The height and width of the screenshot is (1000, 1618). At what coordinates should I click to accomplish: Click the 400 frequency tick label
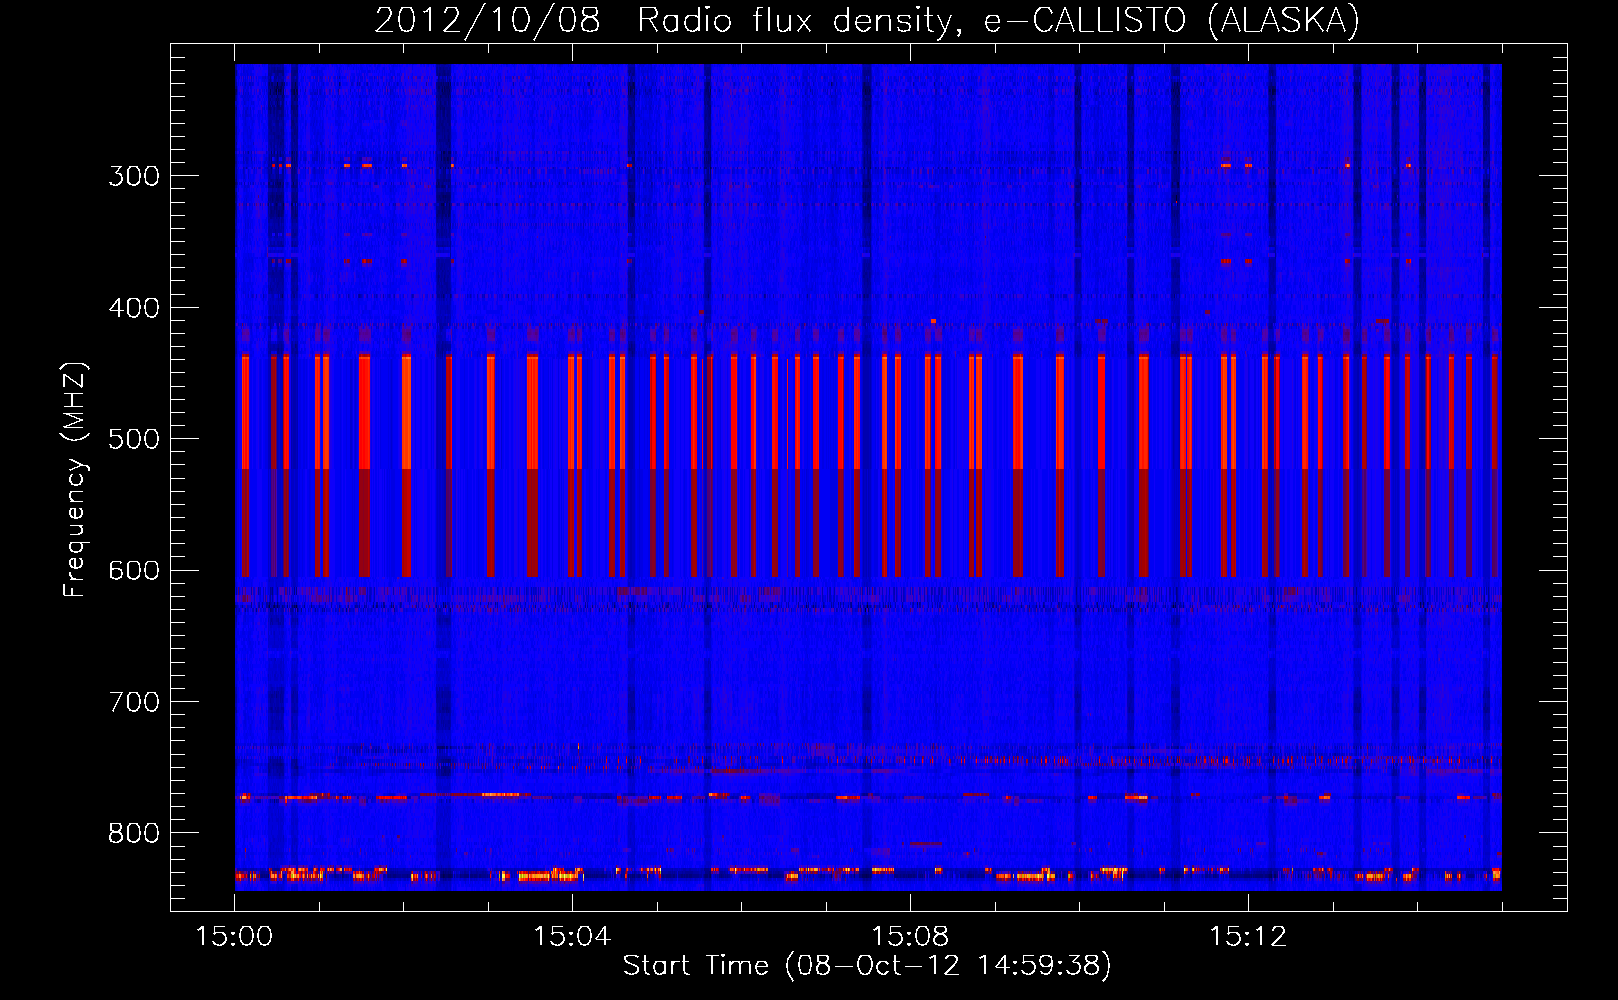pos(134,308)
